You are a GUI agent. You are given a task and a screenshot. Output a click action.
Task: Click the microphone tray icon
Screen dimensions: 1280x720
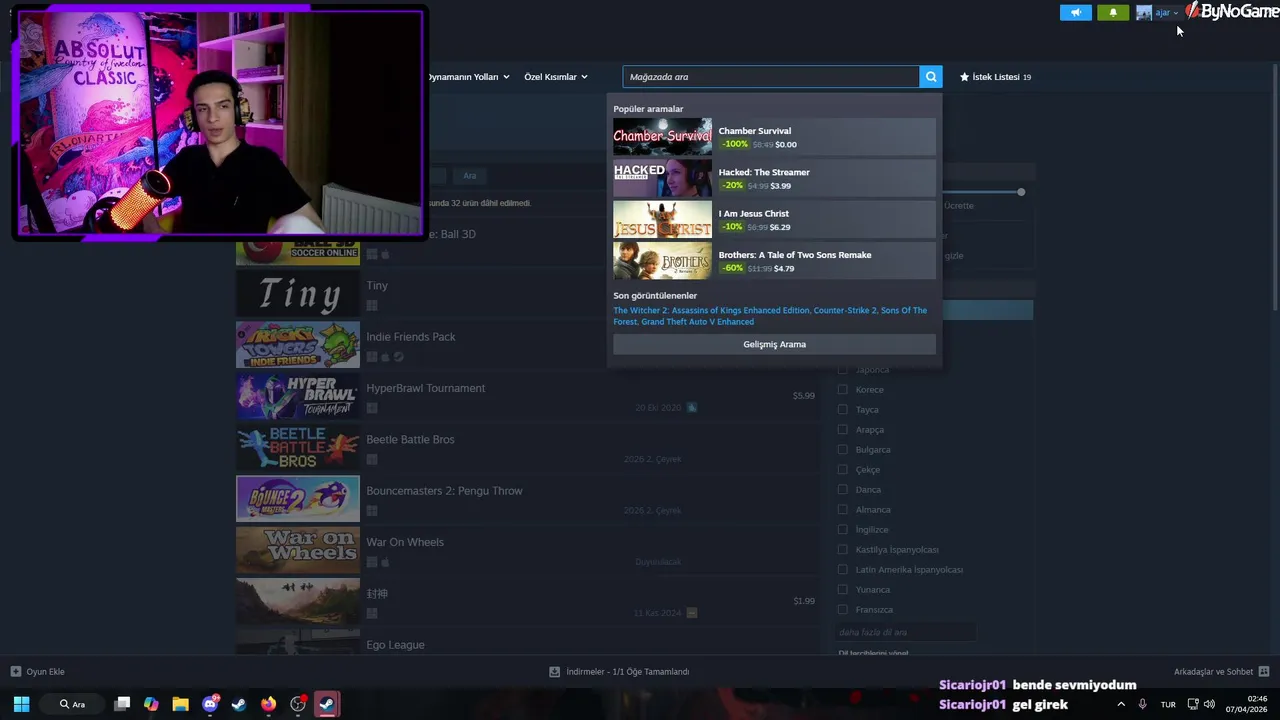(1142, 704)
